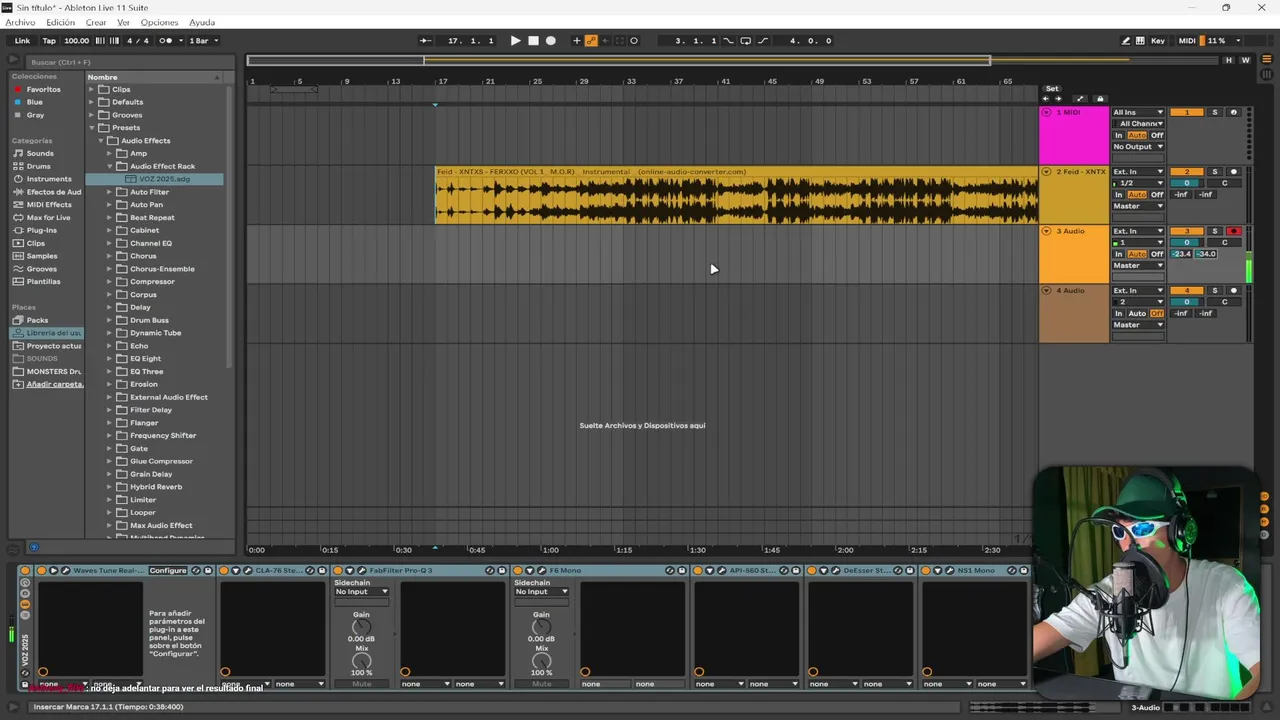Stop playback with the Stop button
The image size is (1280, 720).
pyautogui.click(x=533, y=41)
